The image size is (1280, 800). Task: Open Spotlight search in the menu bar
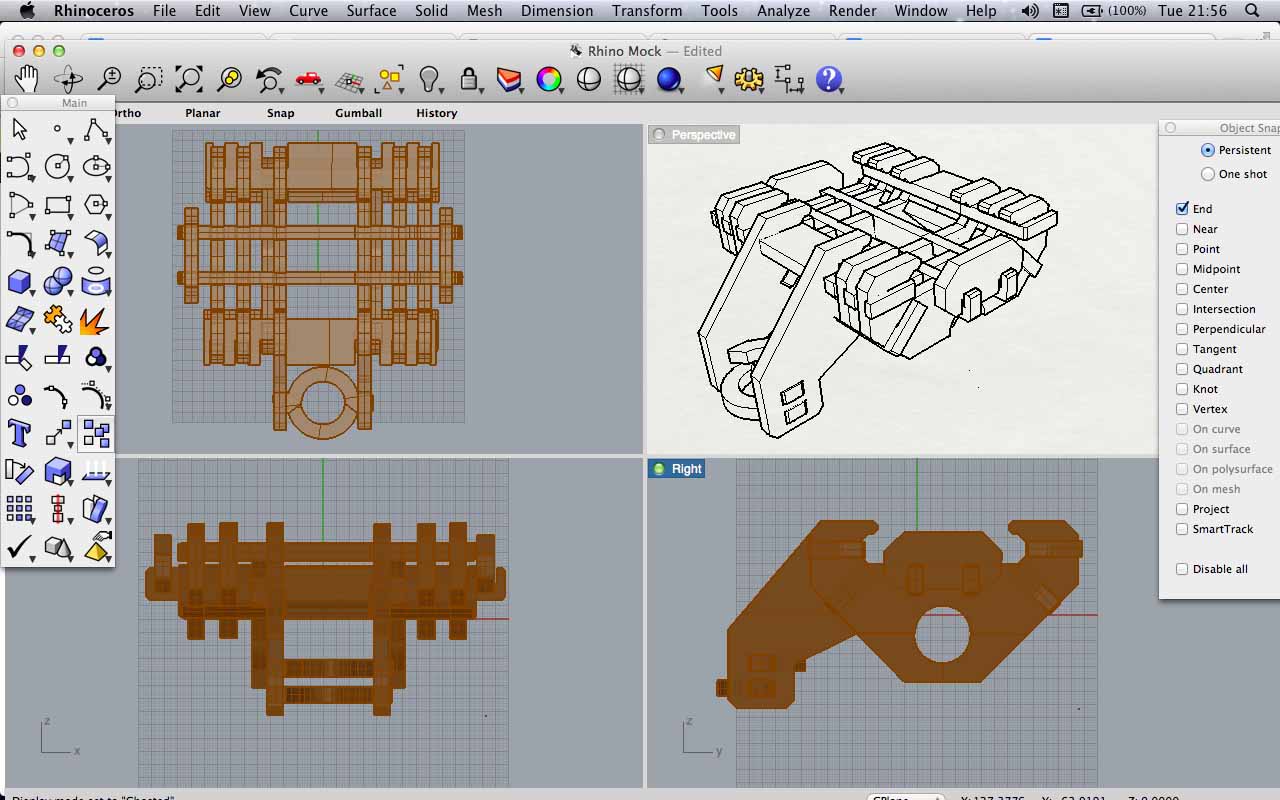pyautogui.click(x=1252, y=11)
